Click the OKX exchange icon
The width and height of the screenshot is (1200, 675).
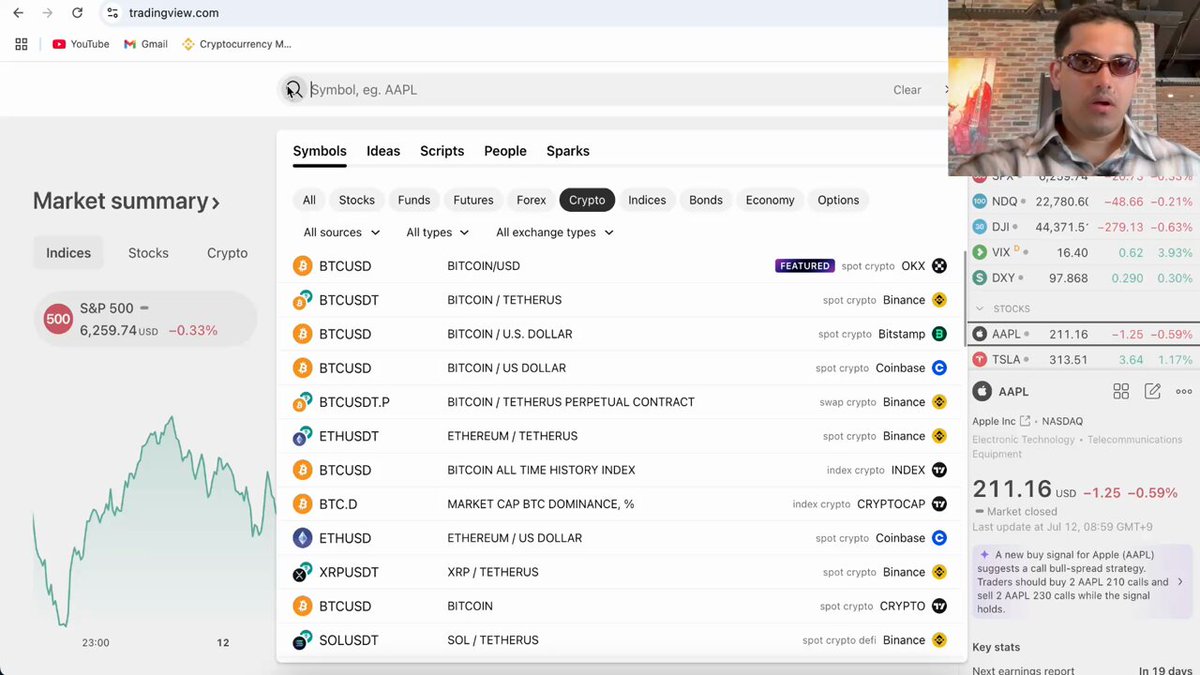click(x=939, y=266)
